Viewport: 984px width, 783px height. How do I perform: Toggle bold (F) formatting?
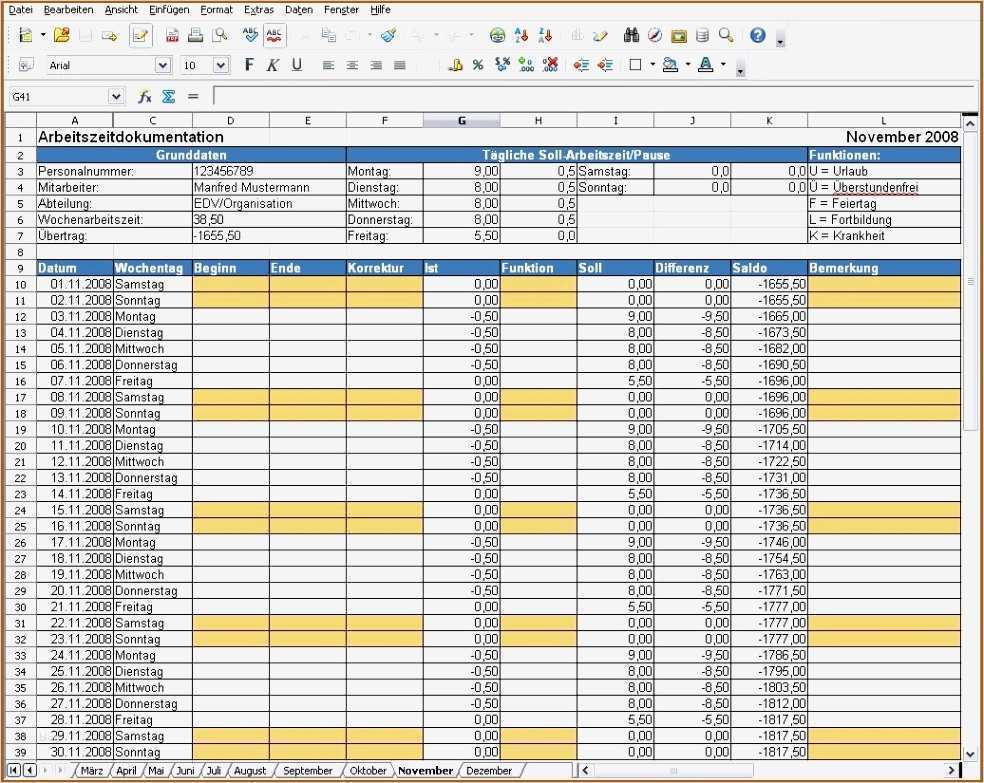[249, 65]
